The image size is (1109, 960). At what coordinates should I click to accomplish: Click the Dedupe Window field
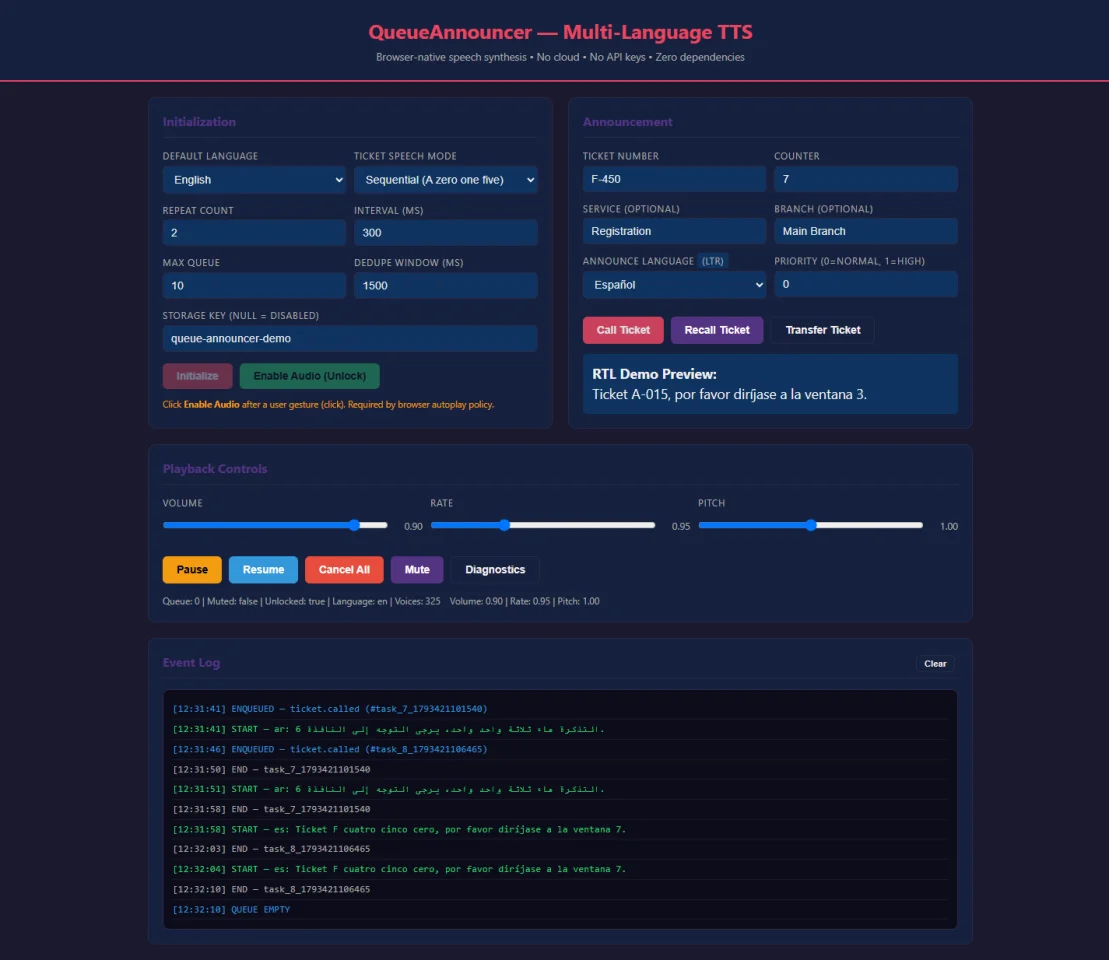[446, 285]
